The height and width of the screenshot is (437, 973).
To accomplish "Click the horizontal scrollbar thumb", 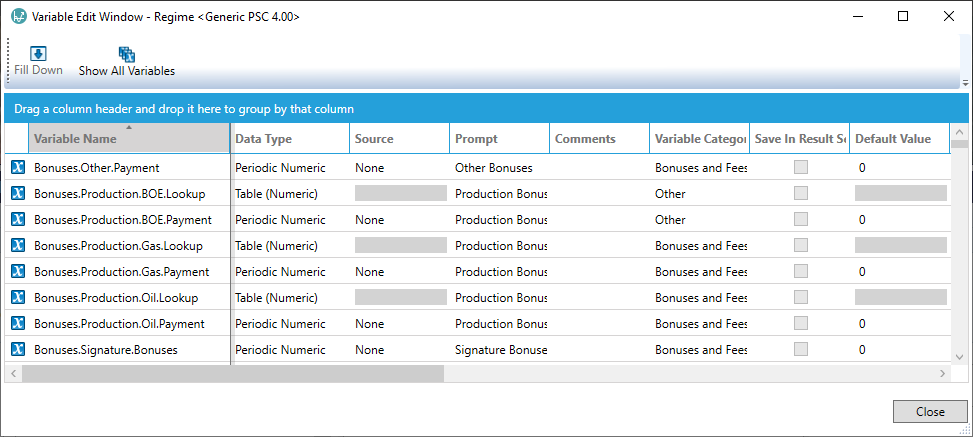I will point(233,373).
